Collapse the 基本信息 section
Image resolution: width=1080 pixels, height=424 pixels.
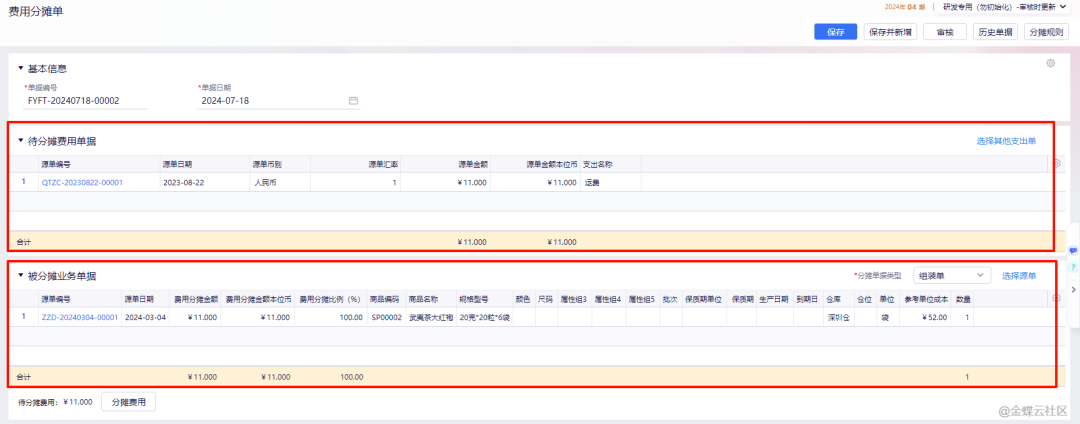[x=20, y=69]
